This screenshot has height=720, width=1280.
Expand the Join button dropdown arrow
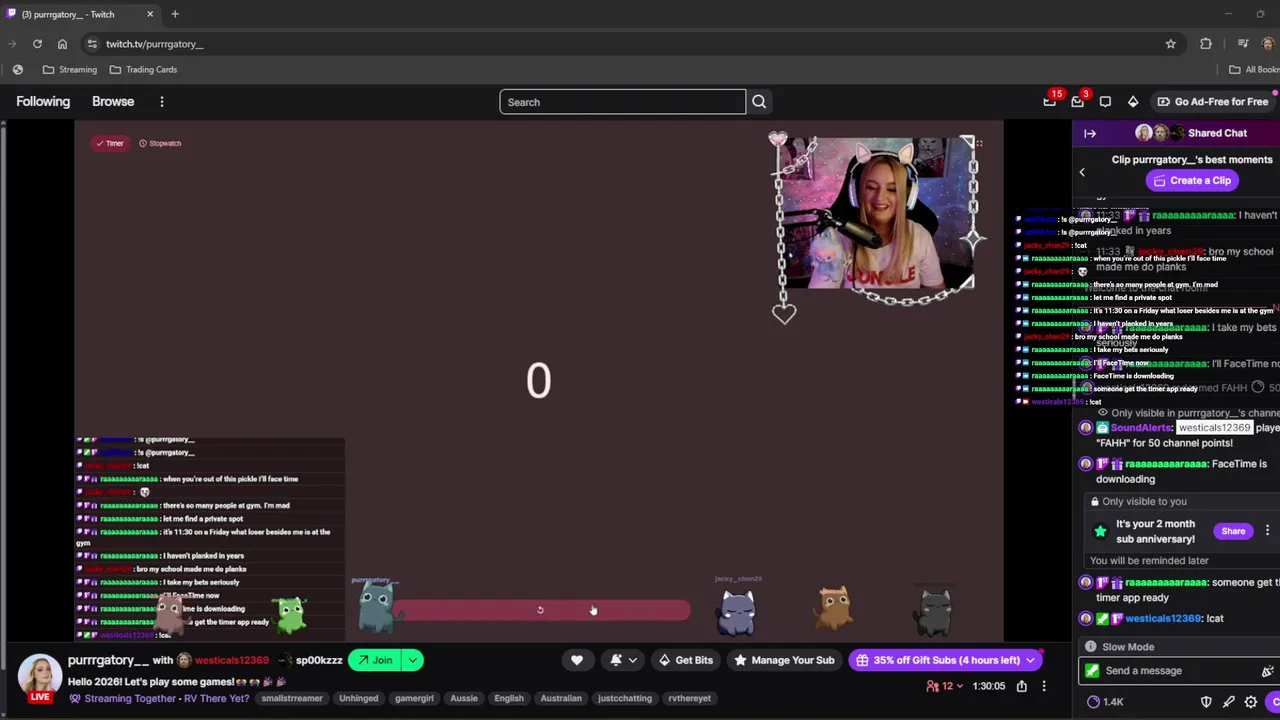(x=412, y=660)
